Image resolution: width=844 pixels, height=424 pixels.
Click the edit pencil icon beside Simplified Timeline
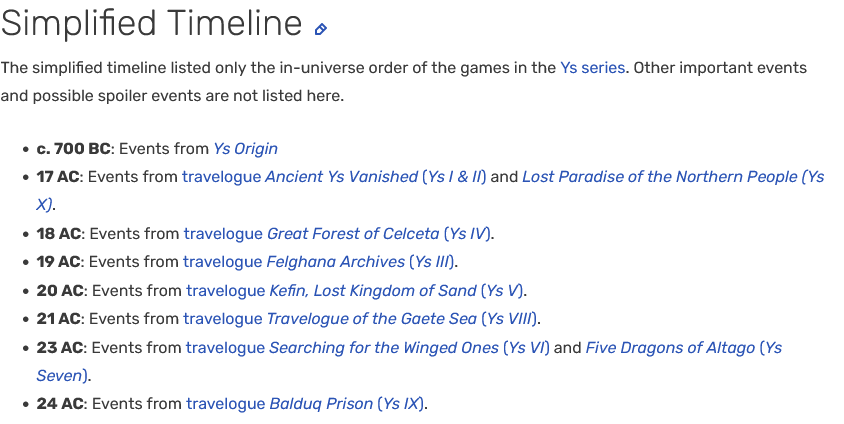click(321, 29)
